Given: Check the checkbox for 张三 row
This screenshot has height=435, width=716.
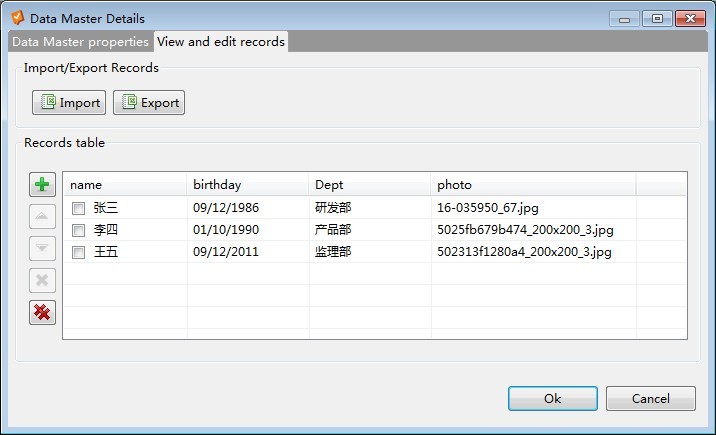Looking at the screenshot, I should tap(79, 209).
